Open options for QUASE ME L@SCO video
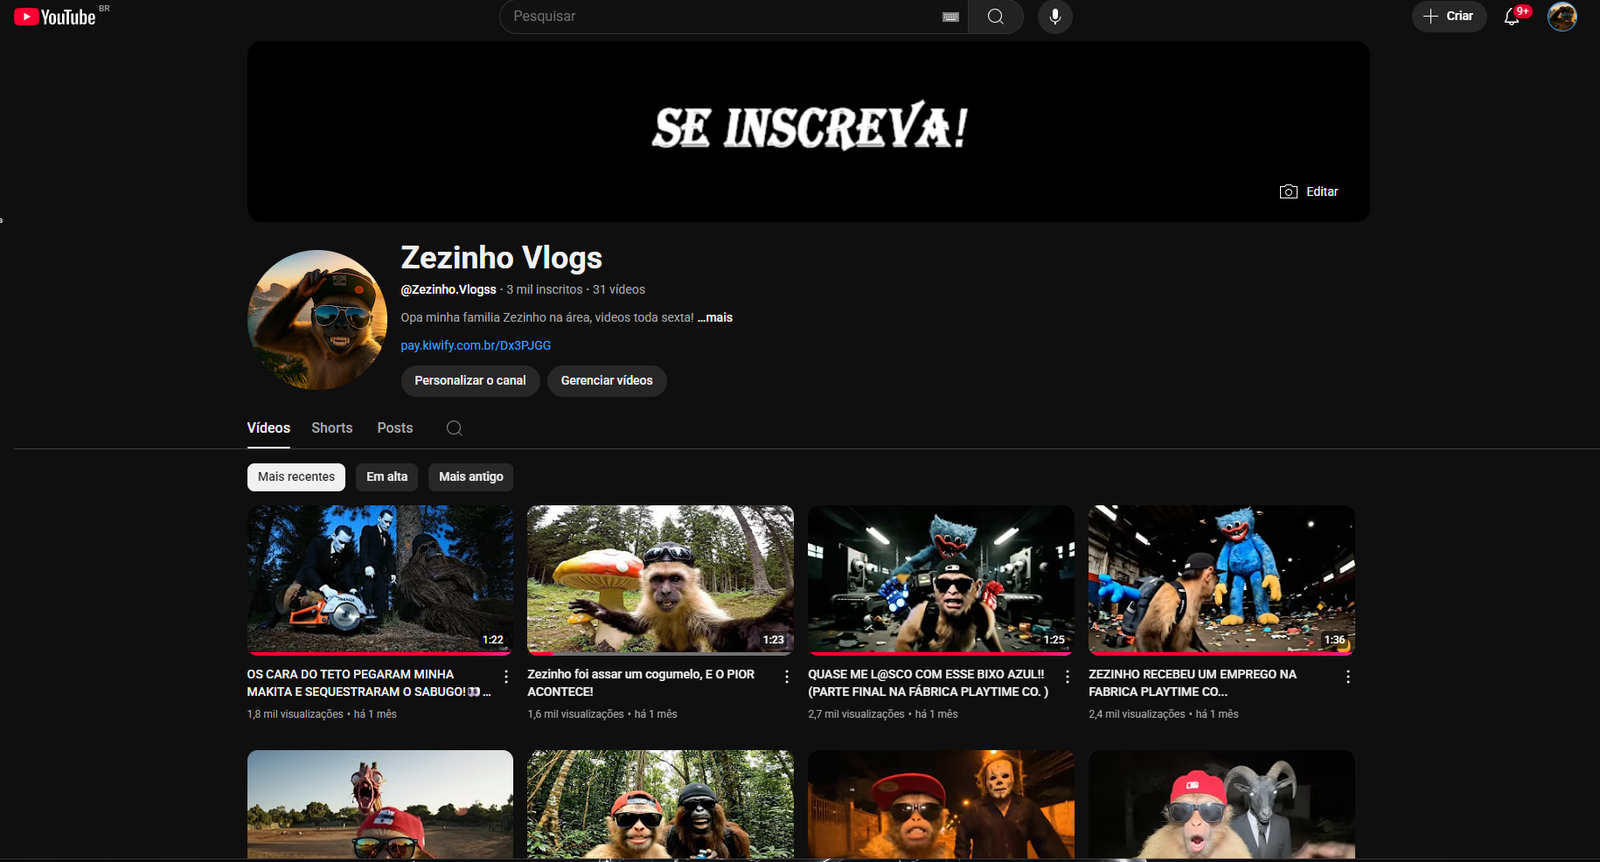This screenshot has width=1600, height=862. pos(1067,677)
